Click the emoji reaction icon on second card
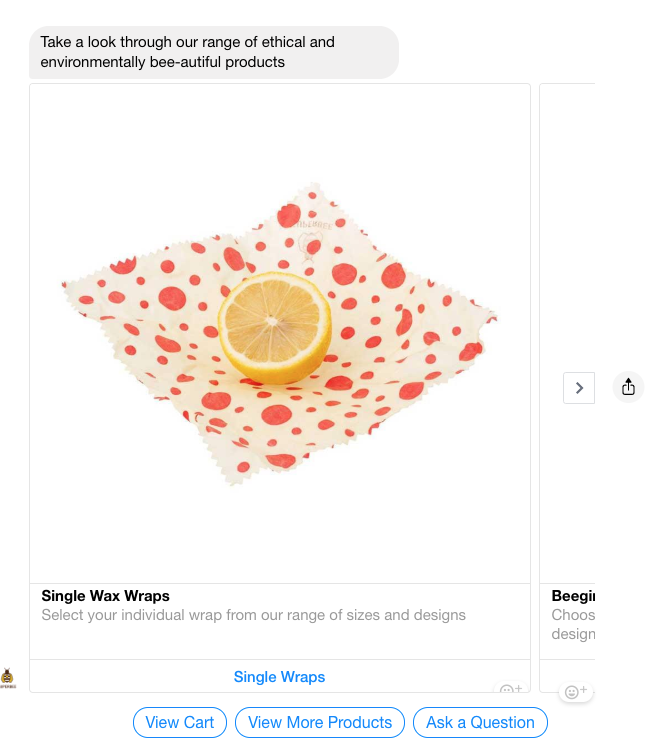The width and height of the screenshot is (655, 754). click(575, 692)
